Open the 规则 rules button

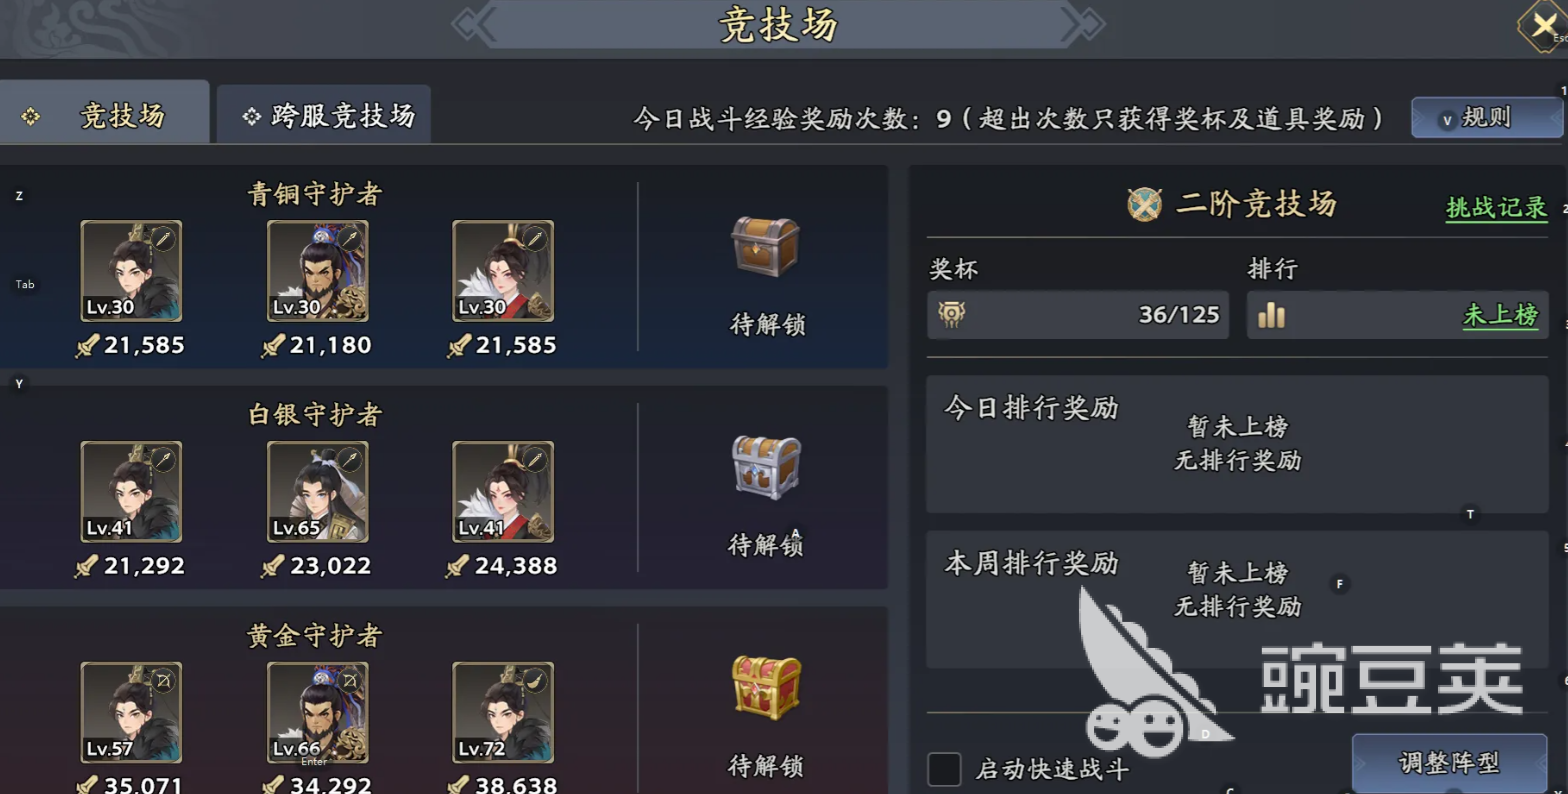pyautogui.click(x=1486, y=117)
